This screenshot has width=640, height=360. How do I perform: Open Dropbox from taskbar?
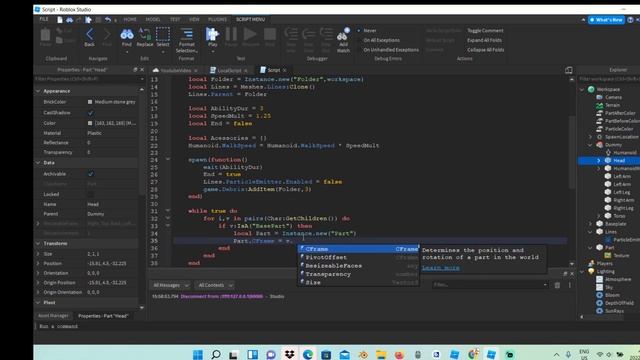289,354
